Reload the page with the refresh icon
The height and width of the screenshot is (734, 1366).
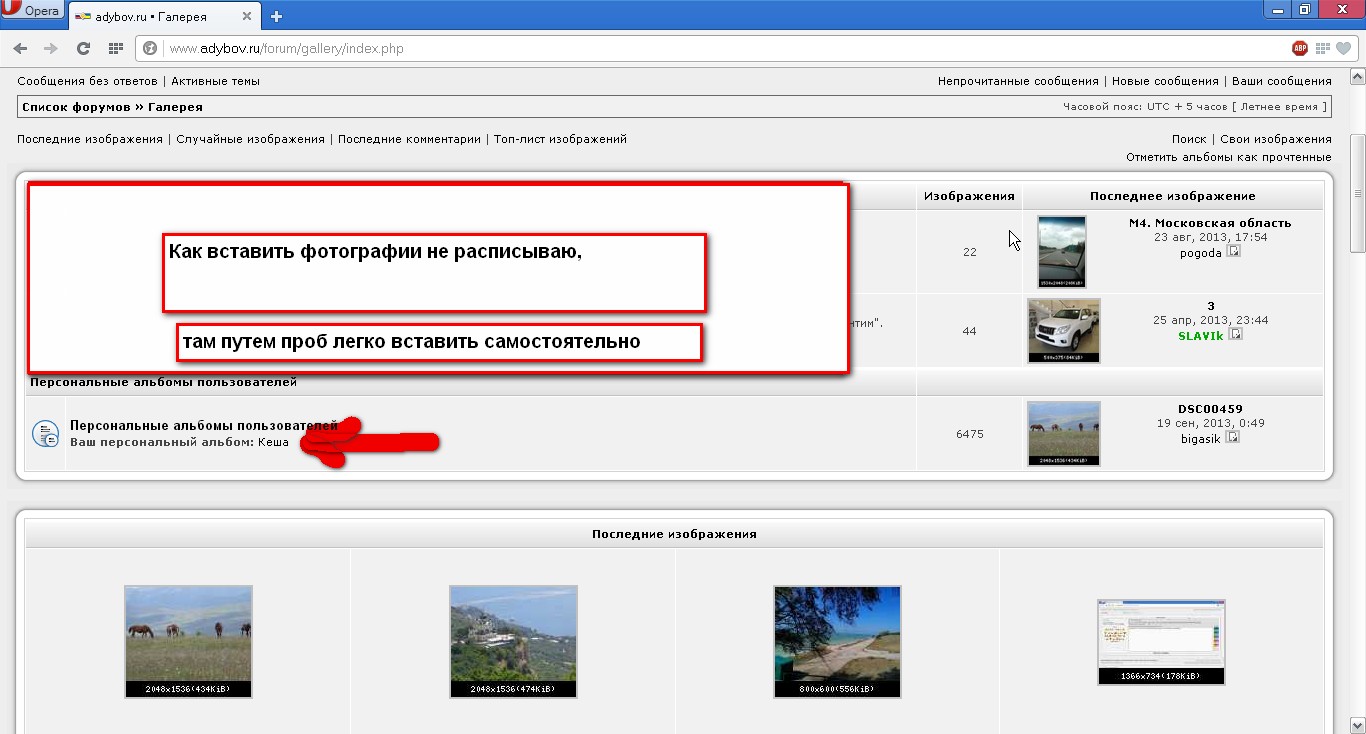pos(84,48)
